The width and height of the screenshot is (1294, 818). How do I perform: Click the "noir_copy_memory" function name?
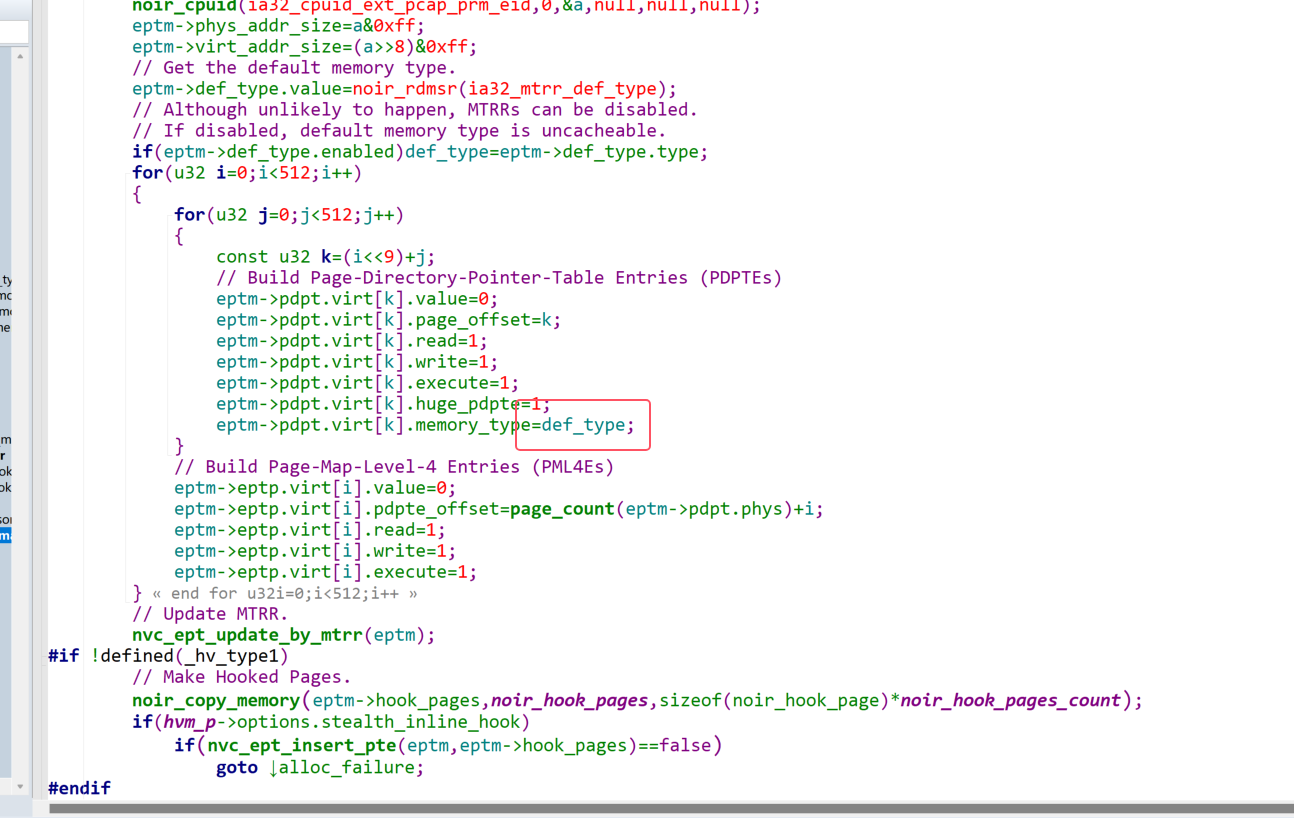pos(216,700)
